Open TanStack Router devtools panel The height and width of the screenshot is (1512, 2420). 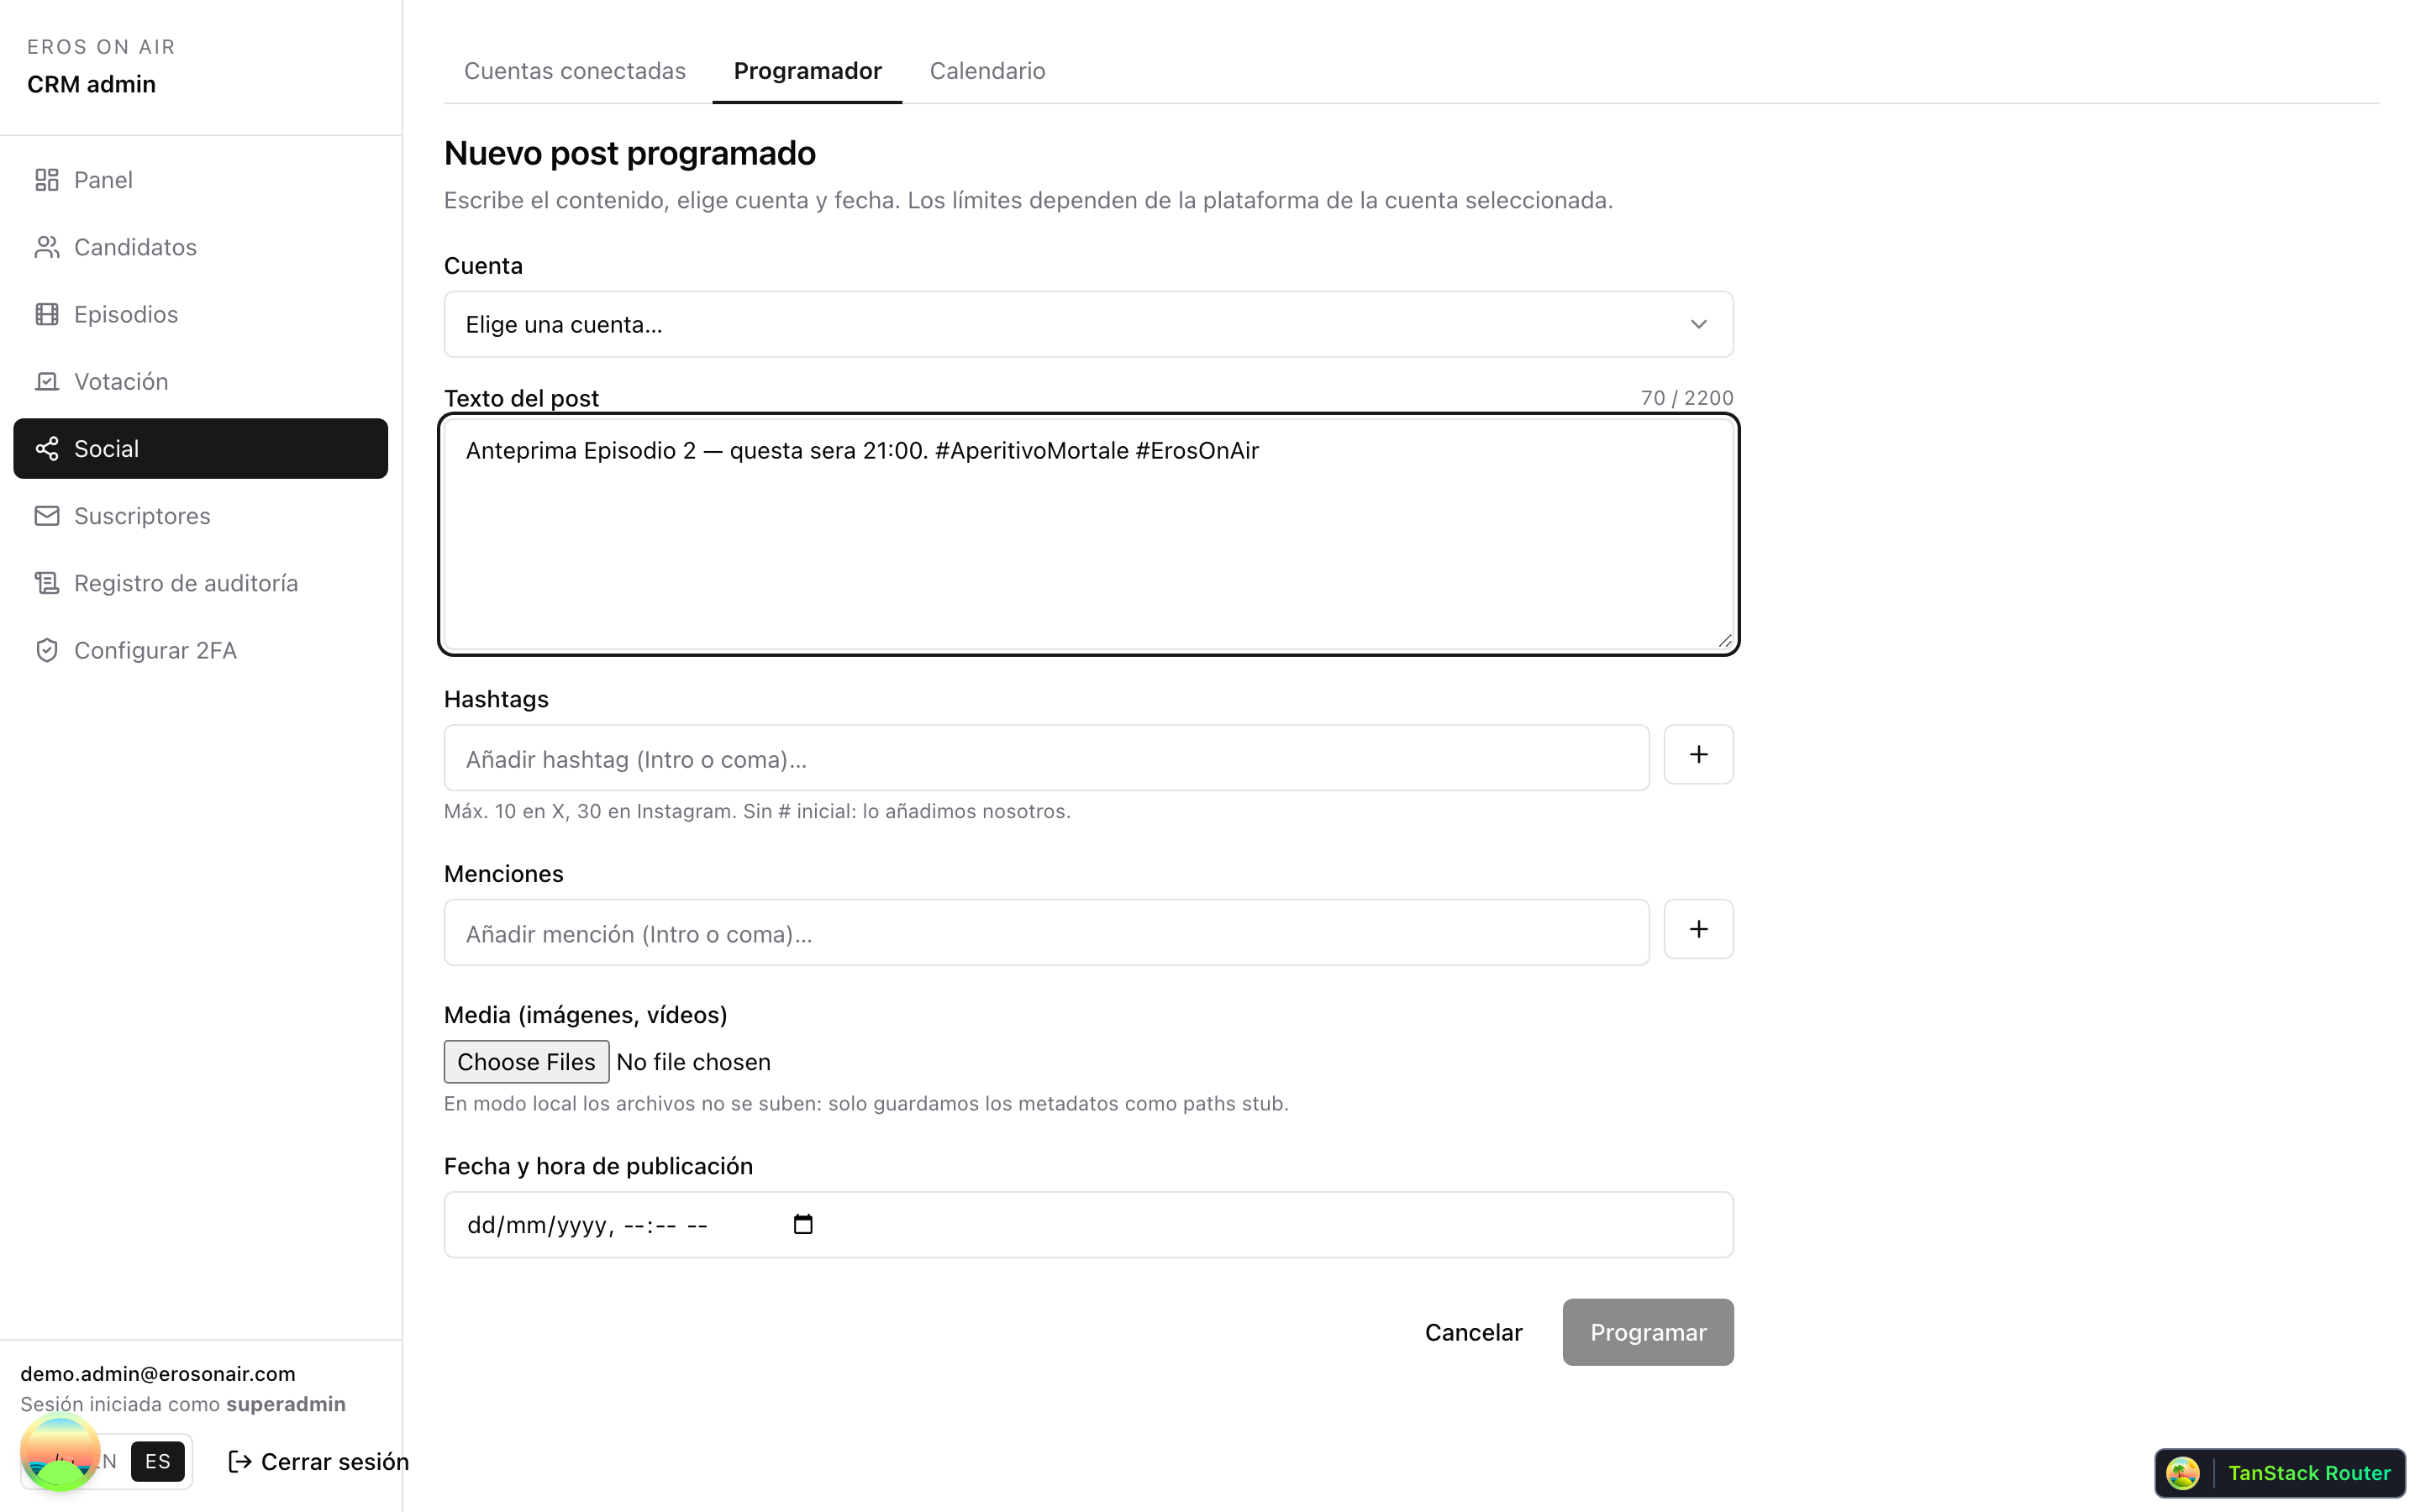2279,1473
